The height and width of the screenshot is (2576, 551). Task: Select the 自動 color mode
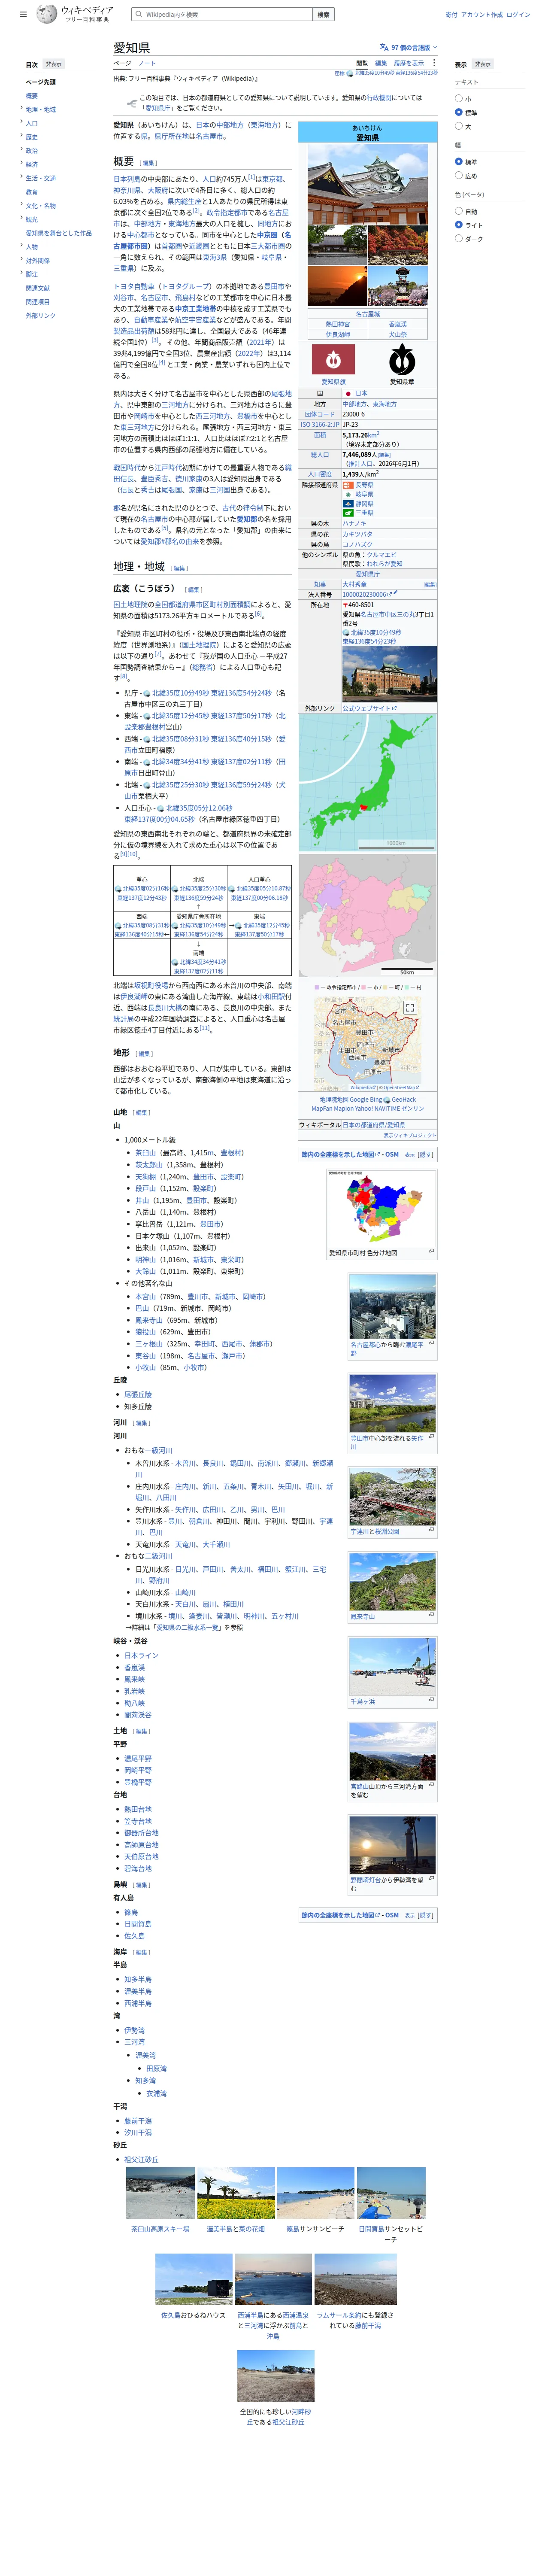pos(459,211)
